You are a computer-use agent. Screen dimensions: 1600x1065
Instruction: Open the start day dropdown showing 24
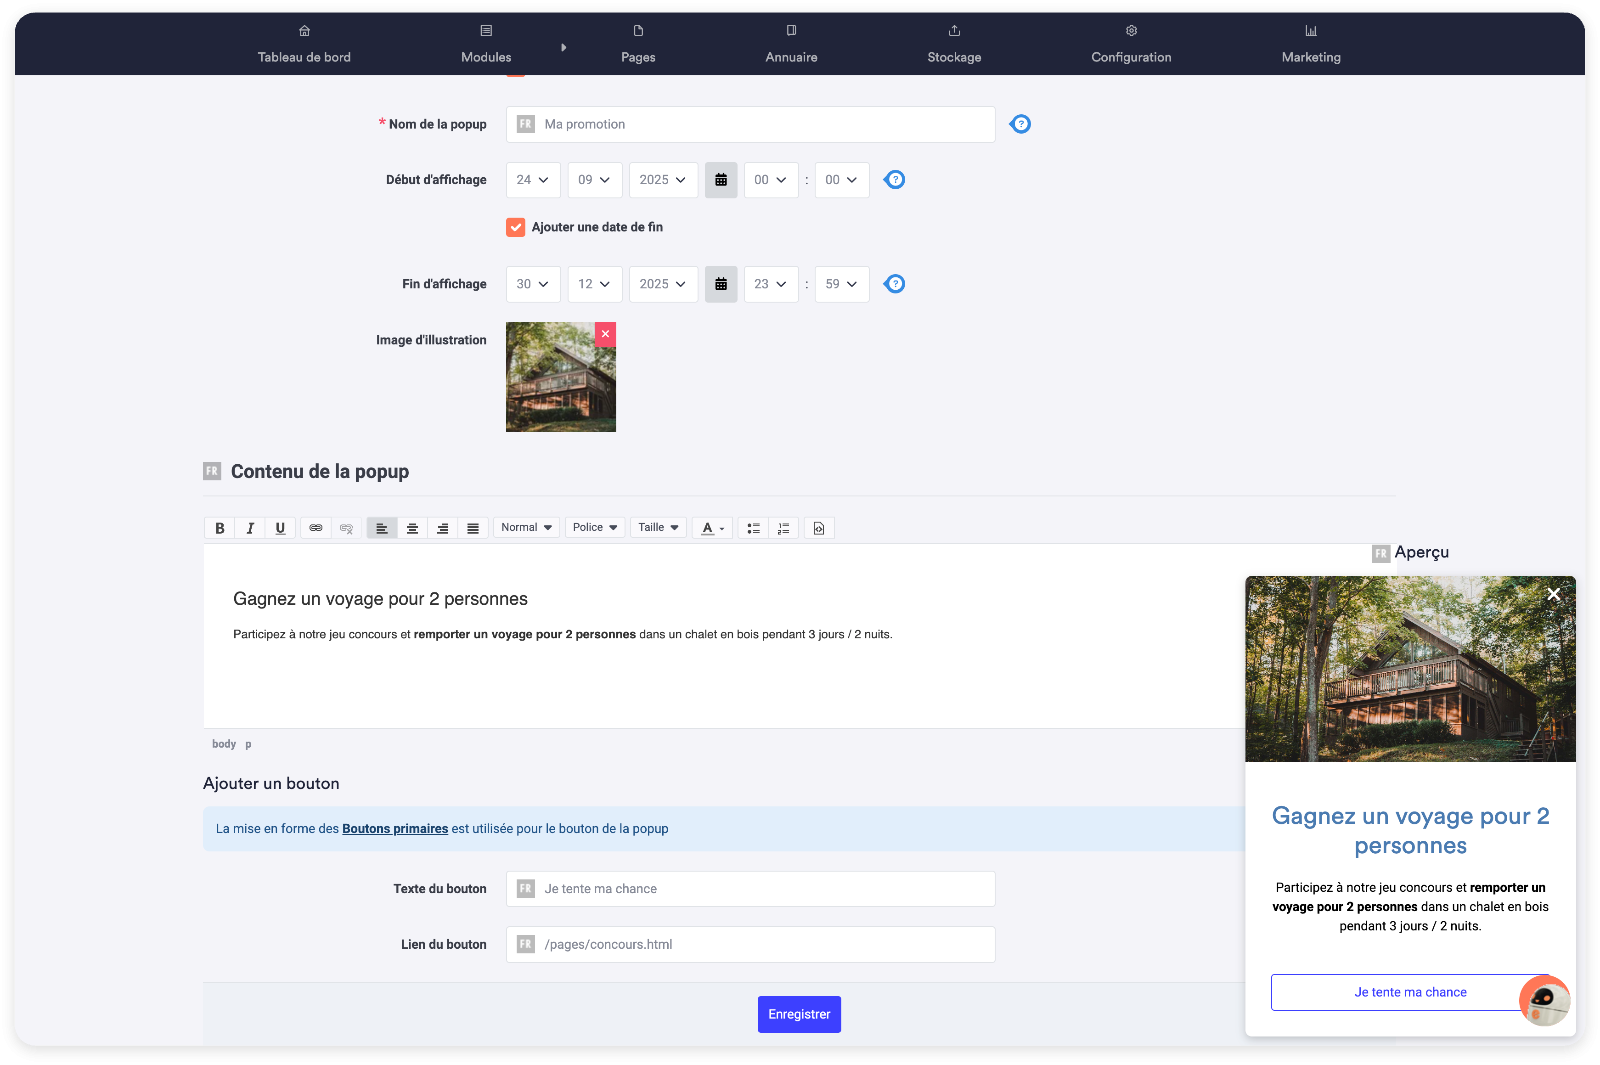(533, 180)
